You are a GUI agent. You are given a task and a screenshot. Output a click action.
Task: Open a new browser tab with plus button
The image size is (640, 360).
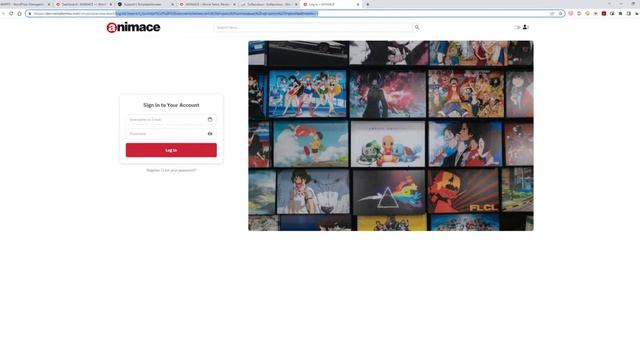click(368, 4)
